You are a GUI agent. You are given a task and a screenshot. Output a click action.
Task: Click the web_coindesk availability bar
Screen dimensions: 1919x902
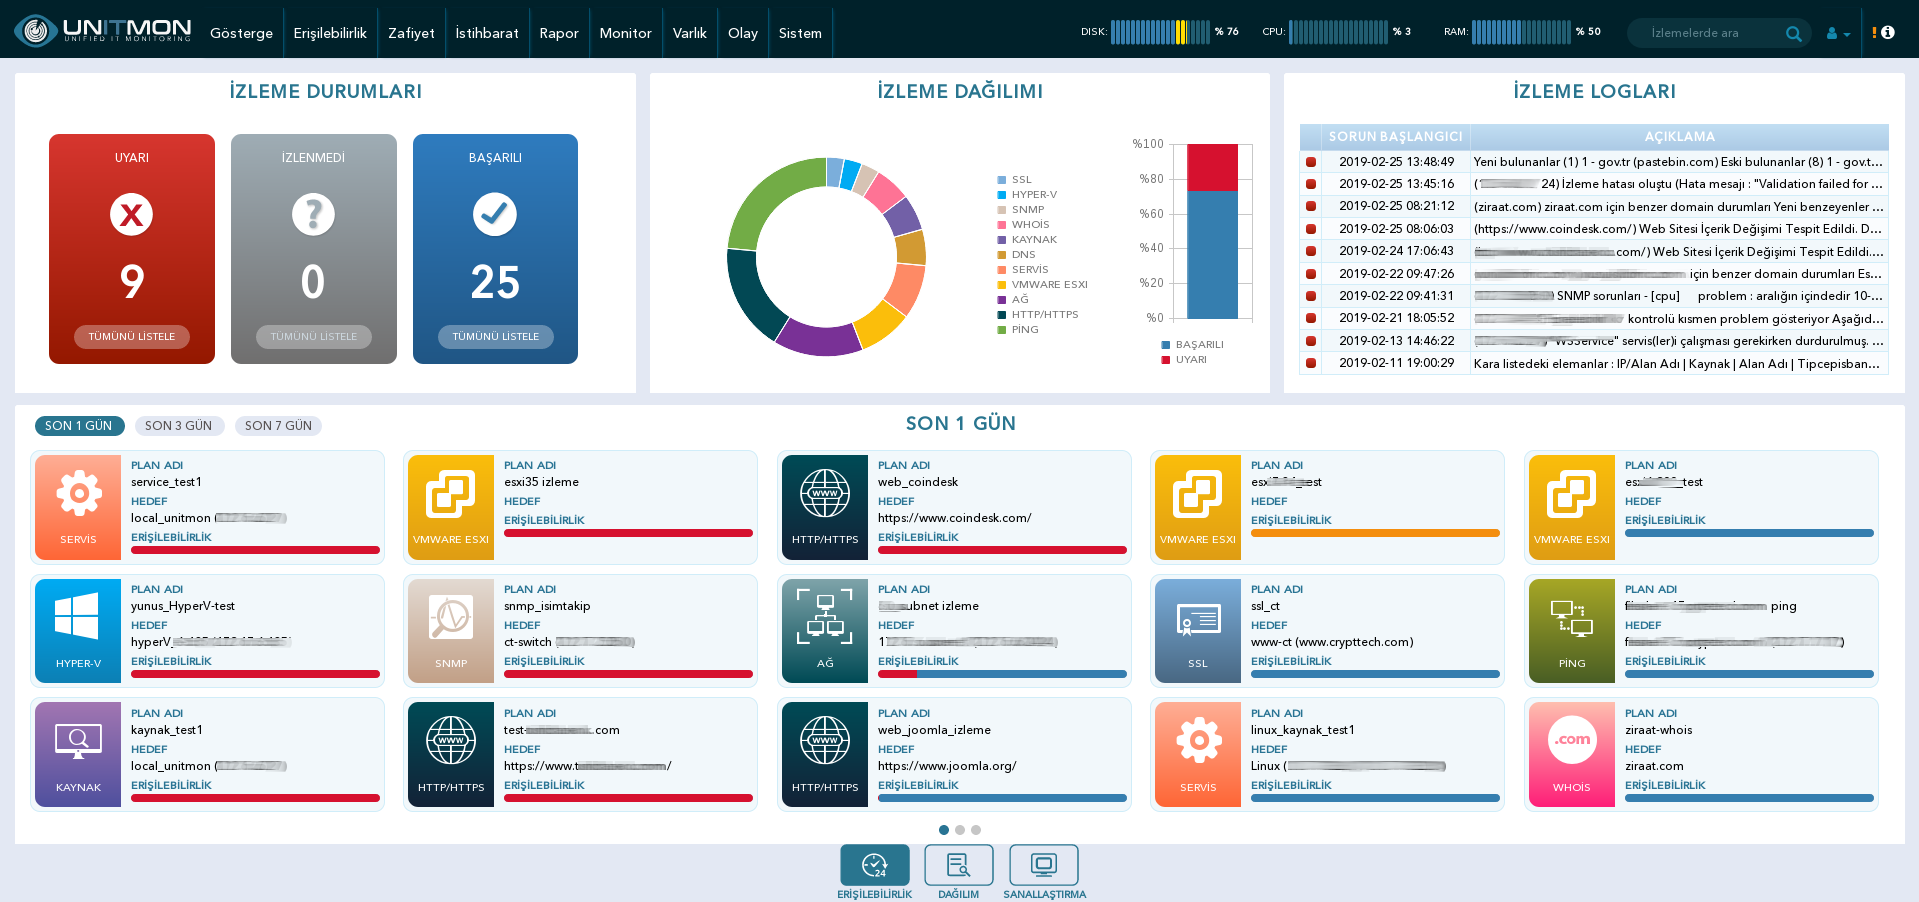(x=1002, y=550)
